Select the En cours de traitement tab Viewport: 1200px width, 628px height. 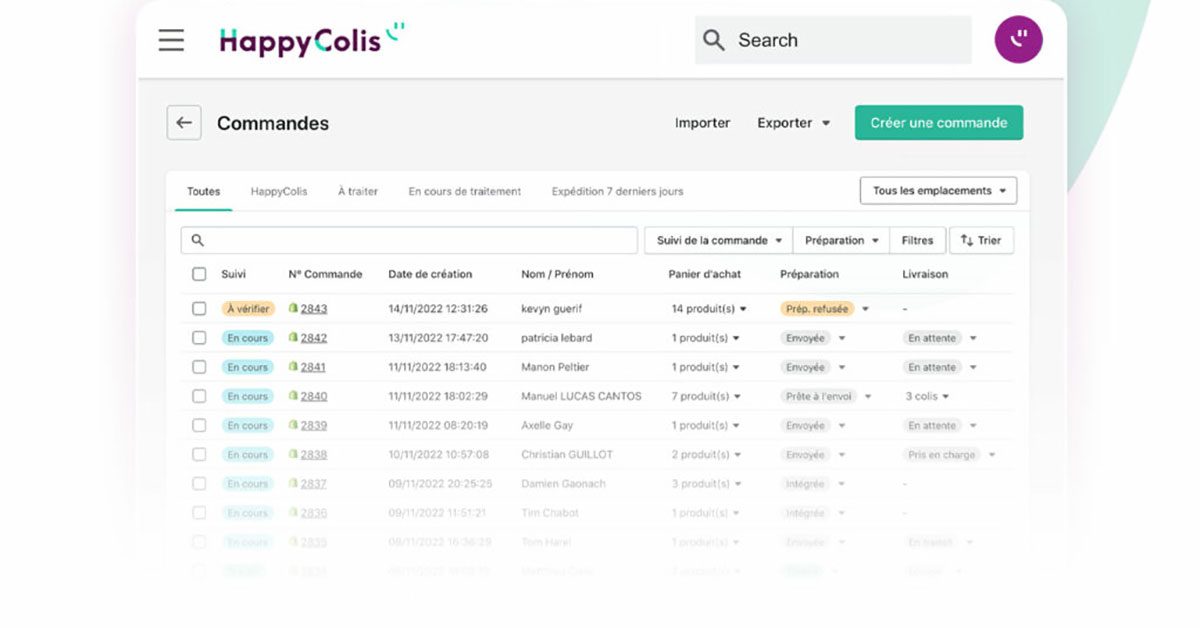coord(464,191)
